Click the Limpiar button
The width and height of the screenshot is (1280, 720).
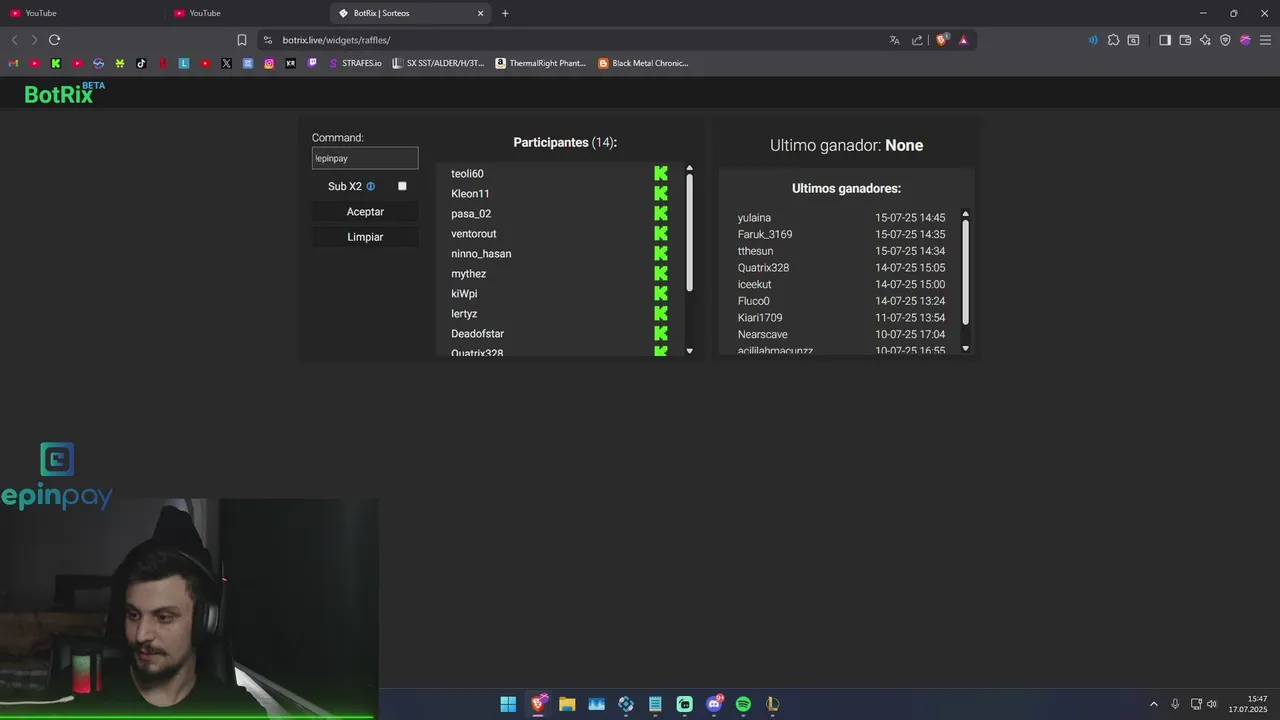365,237
